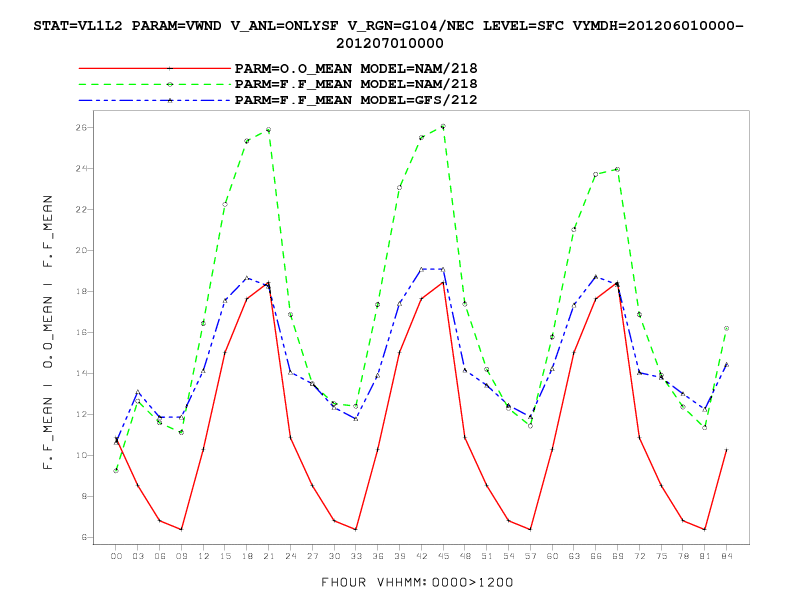Viewport: 792px width, 612px height.
Task: Click x-axis tick label 48
Action: (465, 556)
